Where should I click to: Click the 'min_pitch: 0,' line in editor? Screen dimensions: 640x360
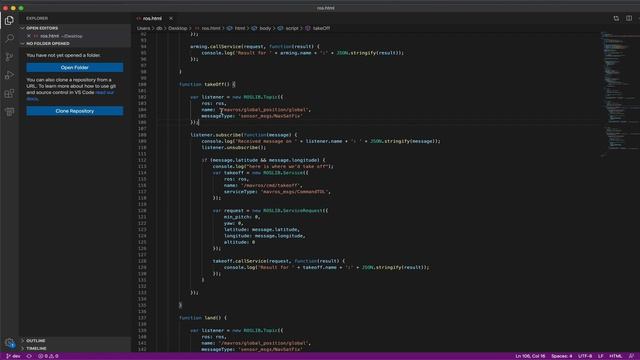coord(242,217)
